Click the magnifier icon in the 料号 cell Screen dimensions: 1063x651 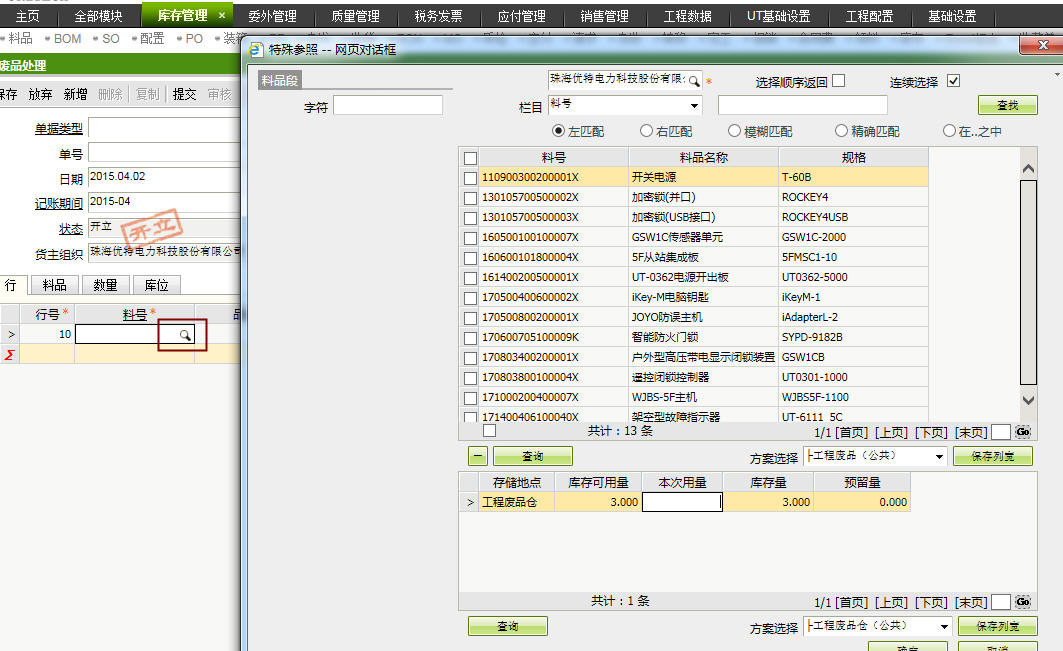pos(185,335)
